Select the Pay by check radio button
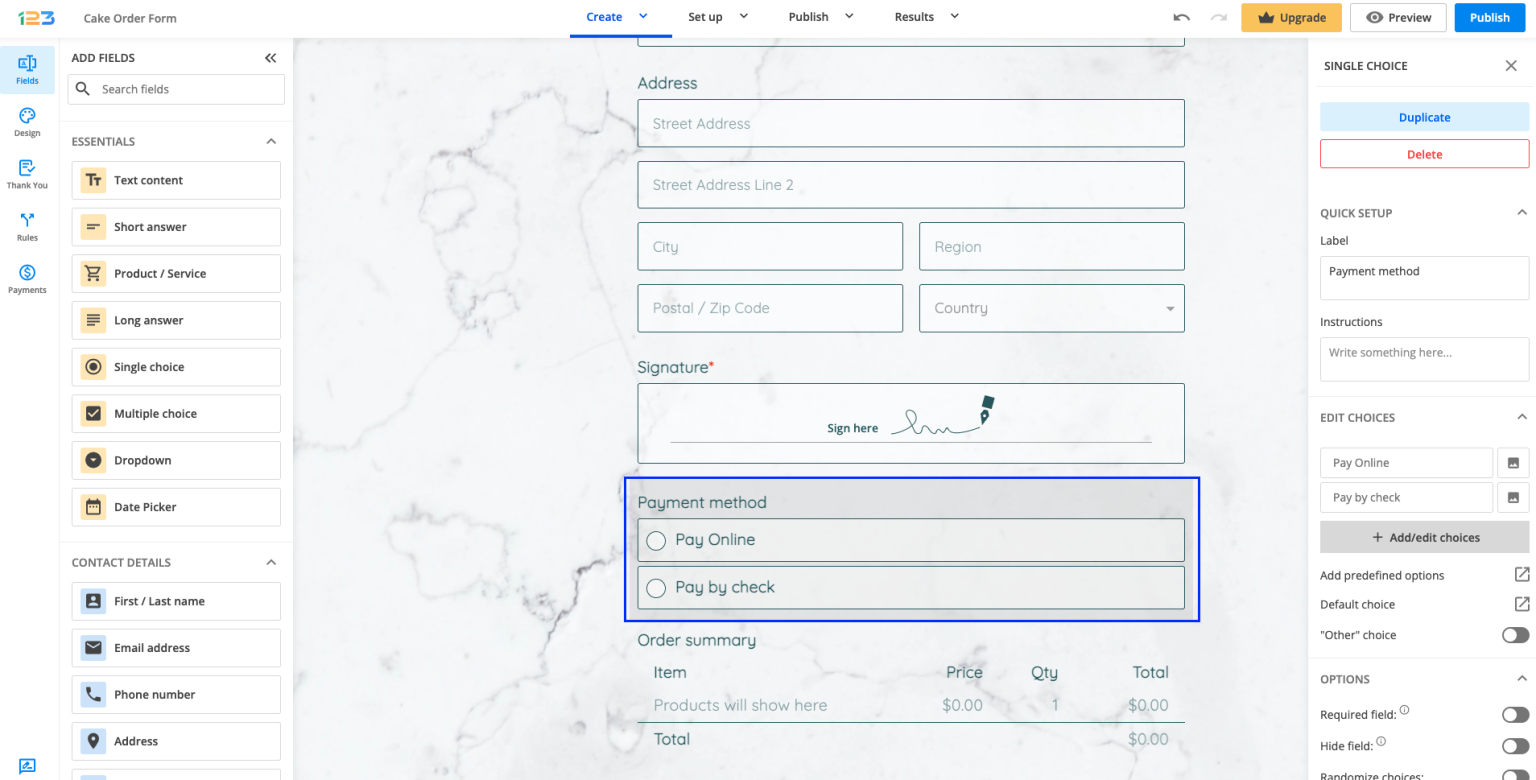The width and height of the screenshot is (1536, 780). tap(656, 588)
